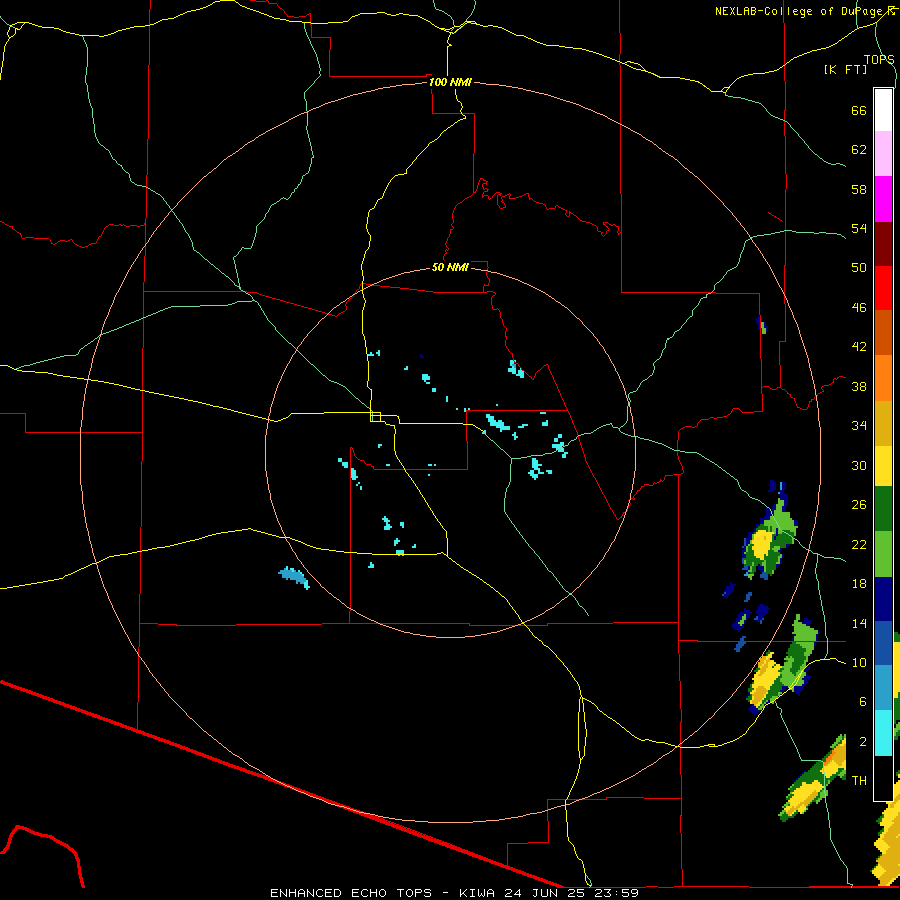Click the 50 legend value
The image size is (900, 900).
(859, 268)
